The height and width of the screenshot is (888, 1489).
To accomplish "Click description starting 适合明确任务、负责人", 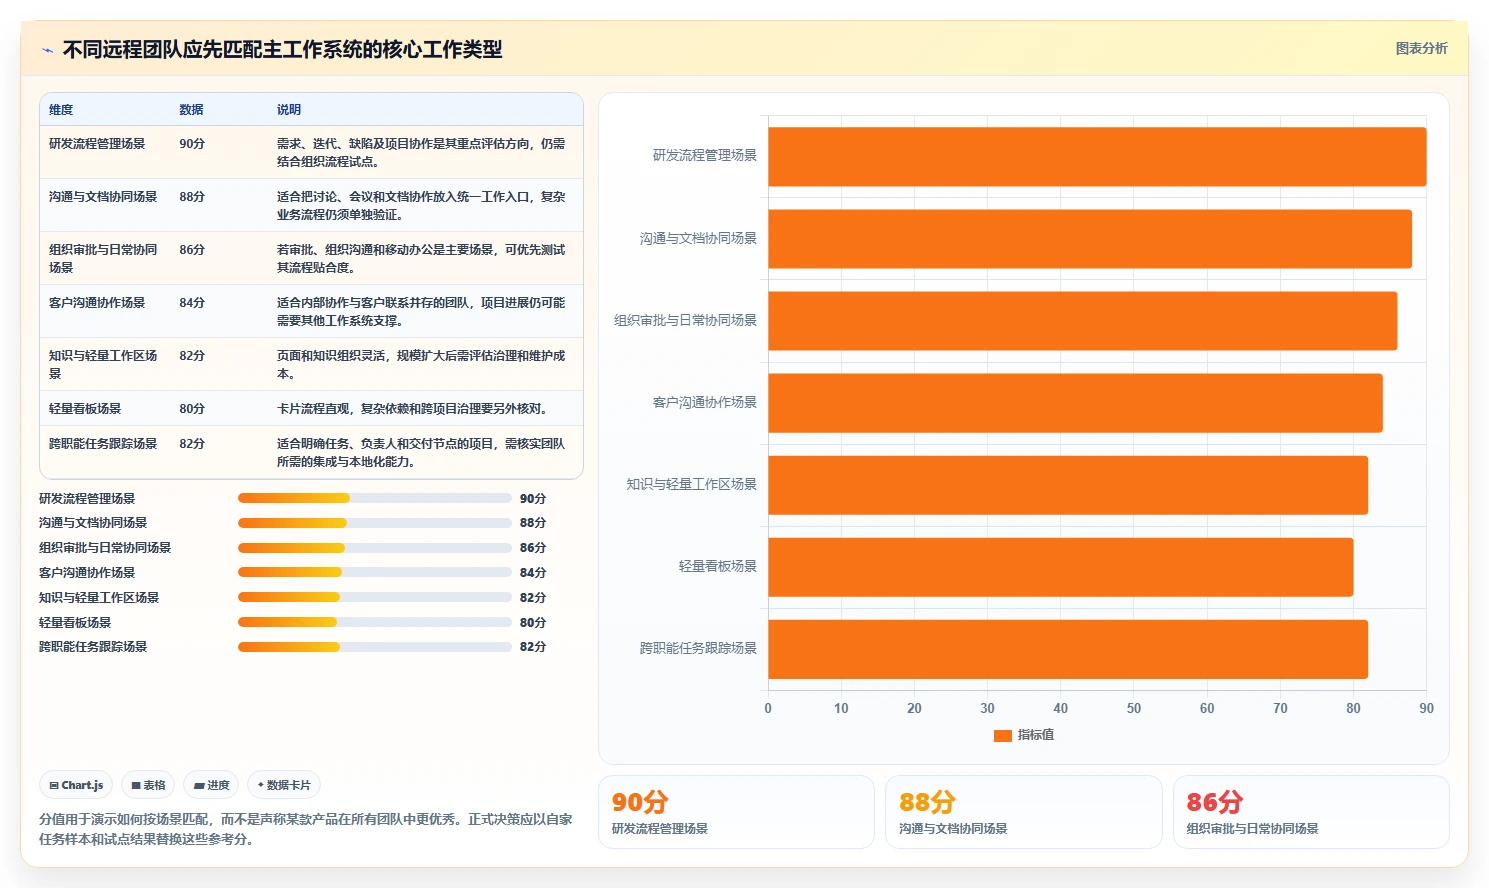I will pos(421,453).
